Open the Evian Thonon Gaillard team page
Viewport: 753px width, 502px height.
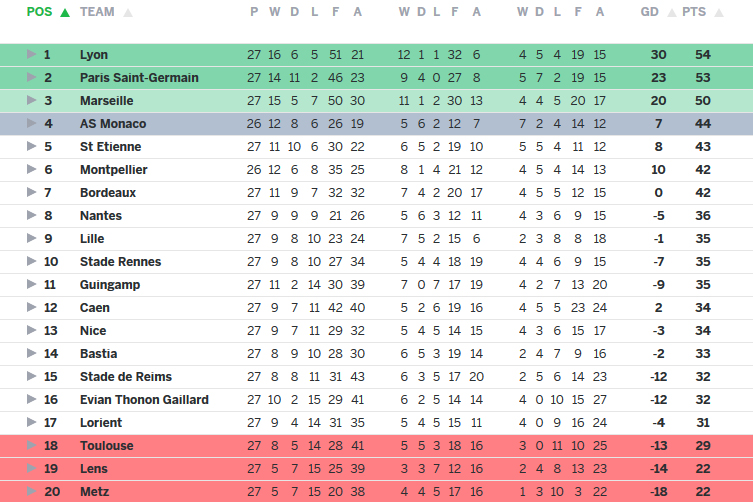tap(144, 400)
